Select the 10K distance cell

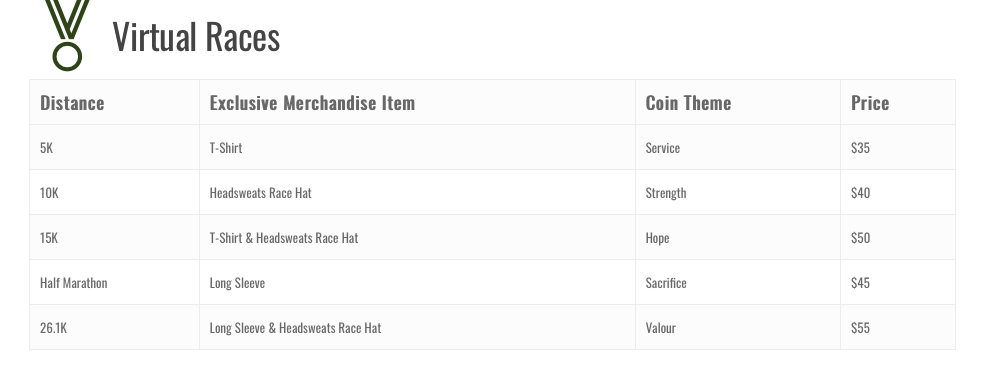(114, 193)
